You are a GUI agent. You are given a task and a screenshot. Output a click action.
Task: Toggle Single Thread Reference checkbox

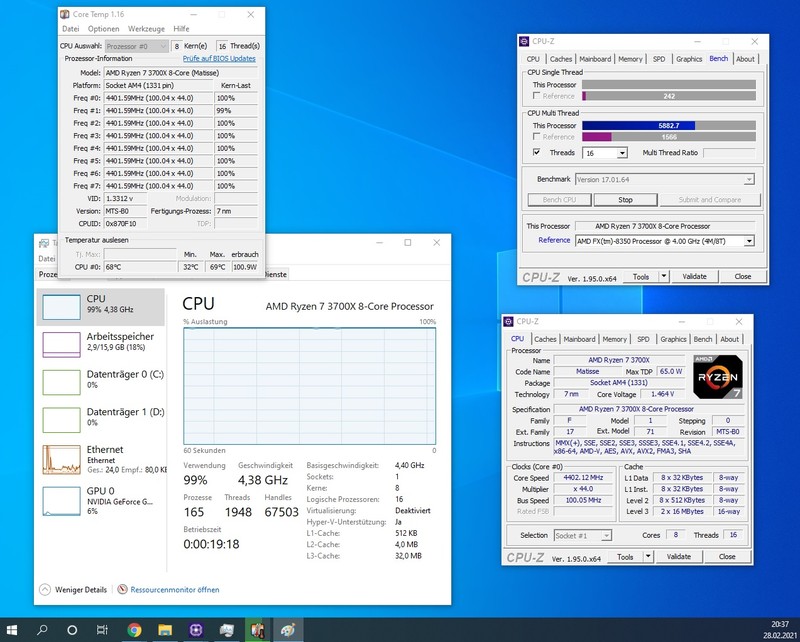tap(538, 96)
